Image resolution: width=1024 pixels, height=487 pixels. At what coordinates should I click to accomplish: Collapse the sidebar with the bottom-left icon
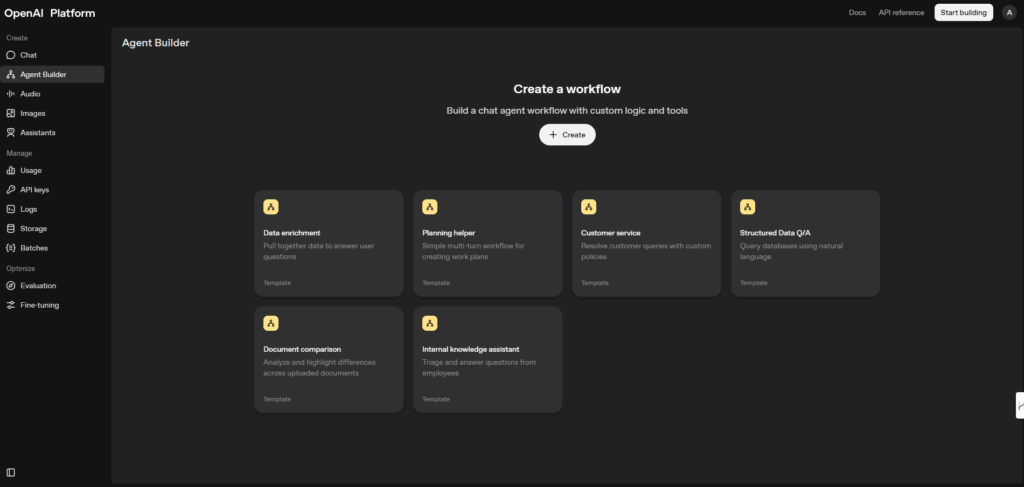pos(11,472)
